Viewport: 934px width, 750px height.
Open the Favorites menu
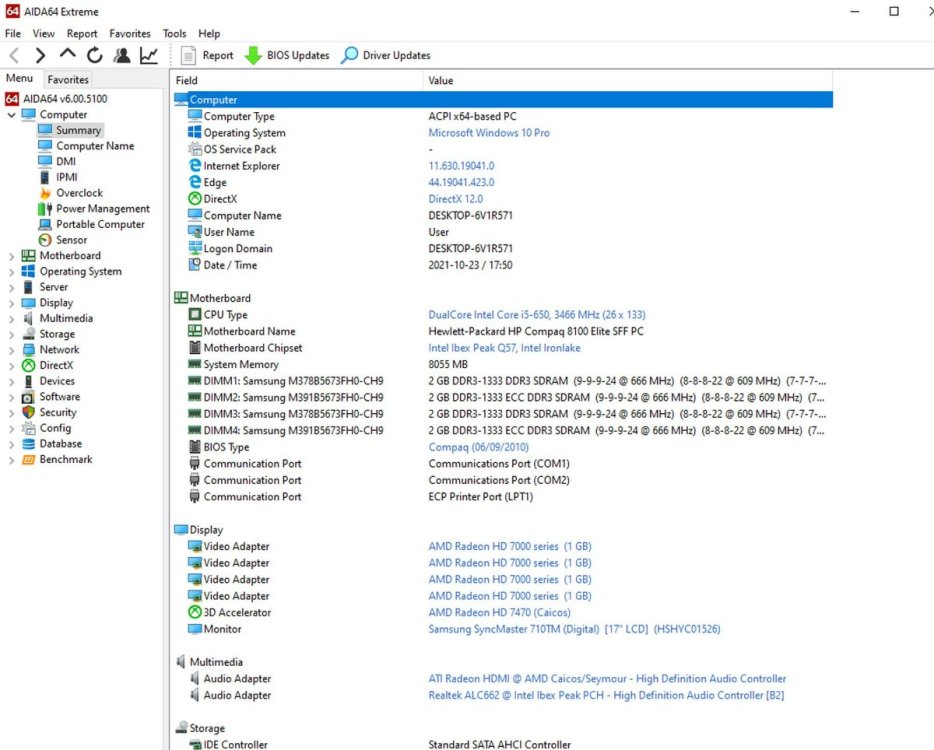(130, 33)
